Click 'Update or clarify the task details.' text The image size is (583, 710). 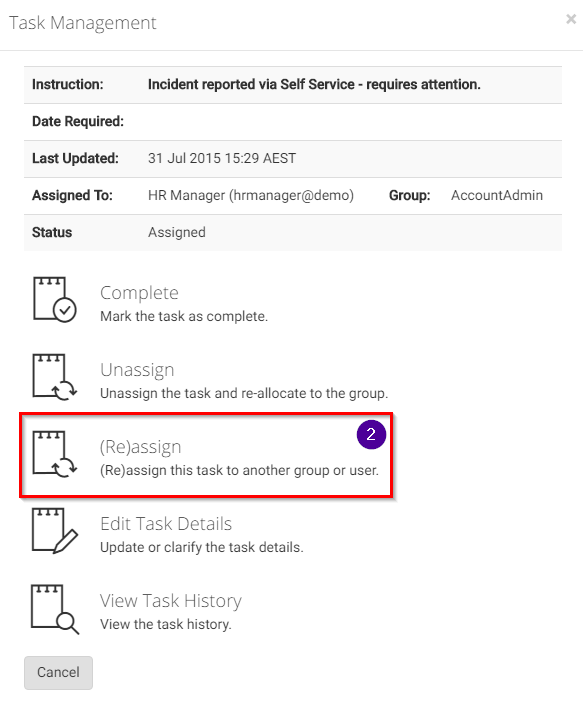click(x=201, y=547)
